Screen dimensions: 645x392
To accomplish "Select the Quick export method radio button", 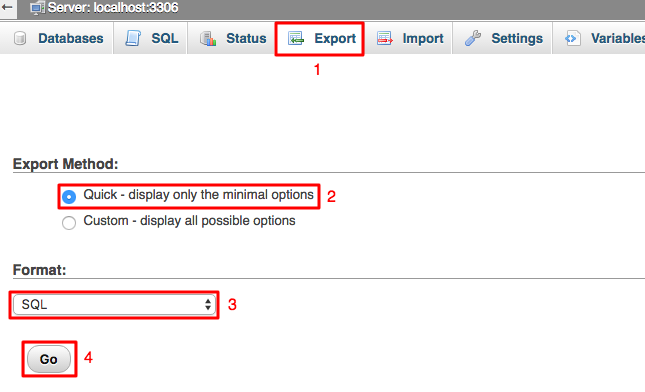I will tap(69, 197).
